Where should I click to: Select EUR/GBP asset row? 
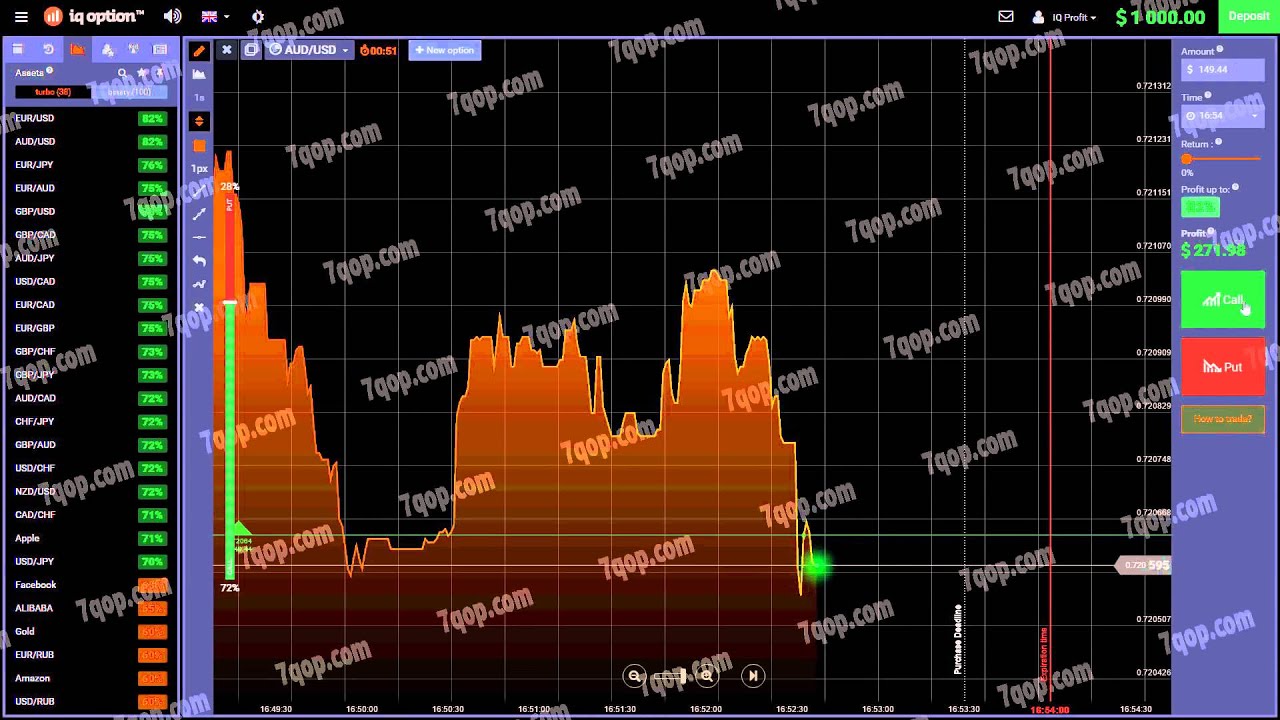click(x=90, y=328)
